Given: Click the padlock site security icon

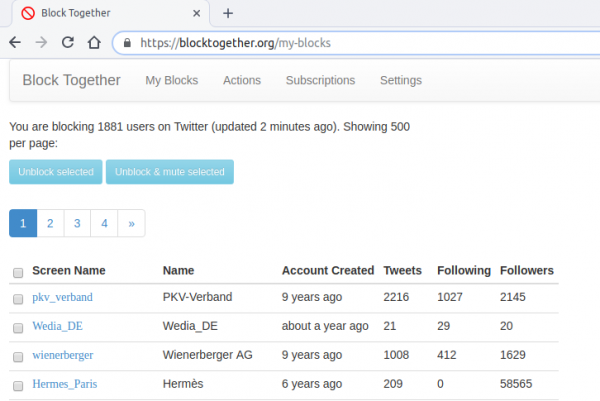Looking at the screenshot, I should [x=126, y=43].
